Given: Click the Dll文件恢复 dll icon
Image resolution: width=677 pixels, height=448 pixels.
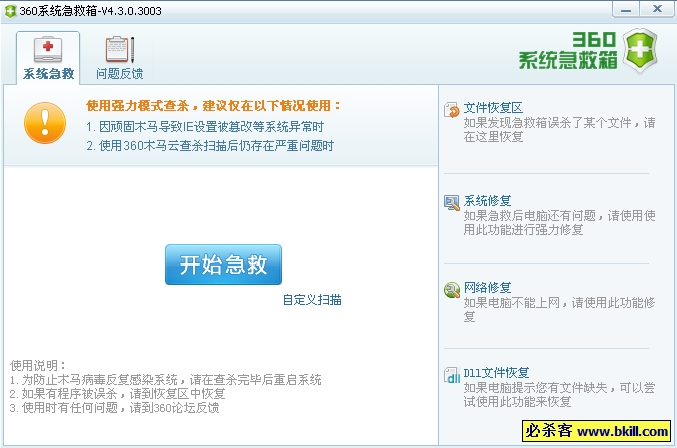Looking at the screenshot, I should tap(452, 375).
